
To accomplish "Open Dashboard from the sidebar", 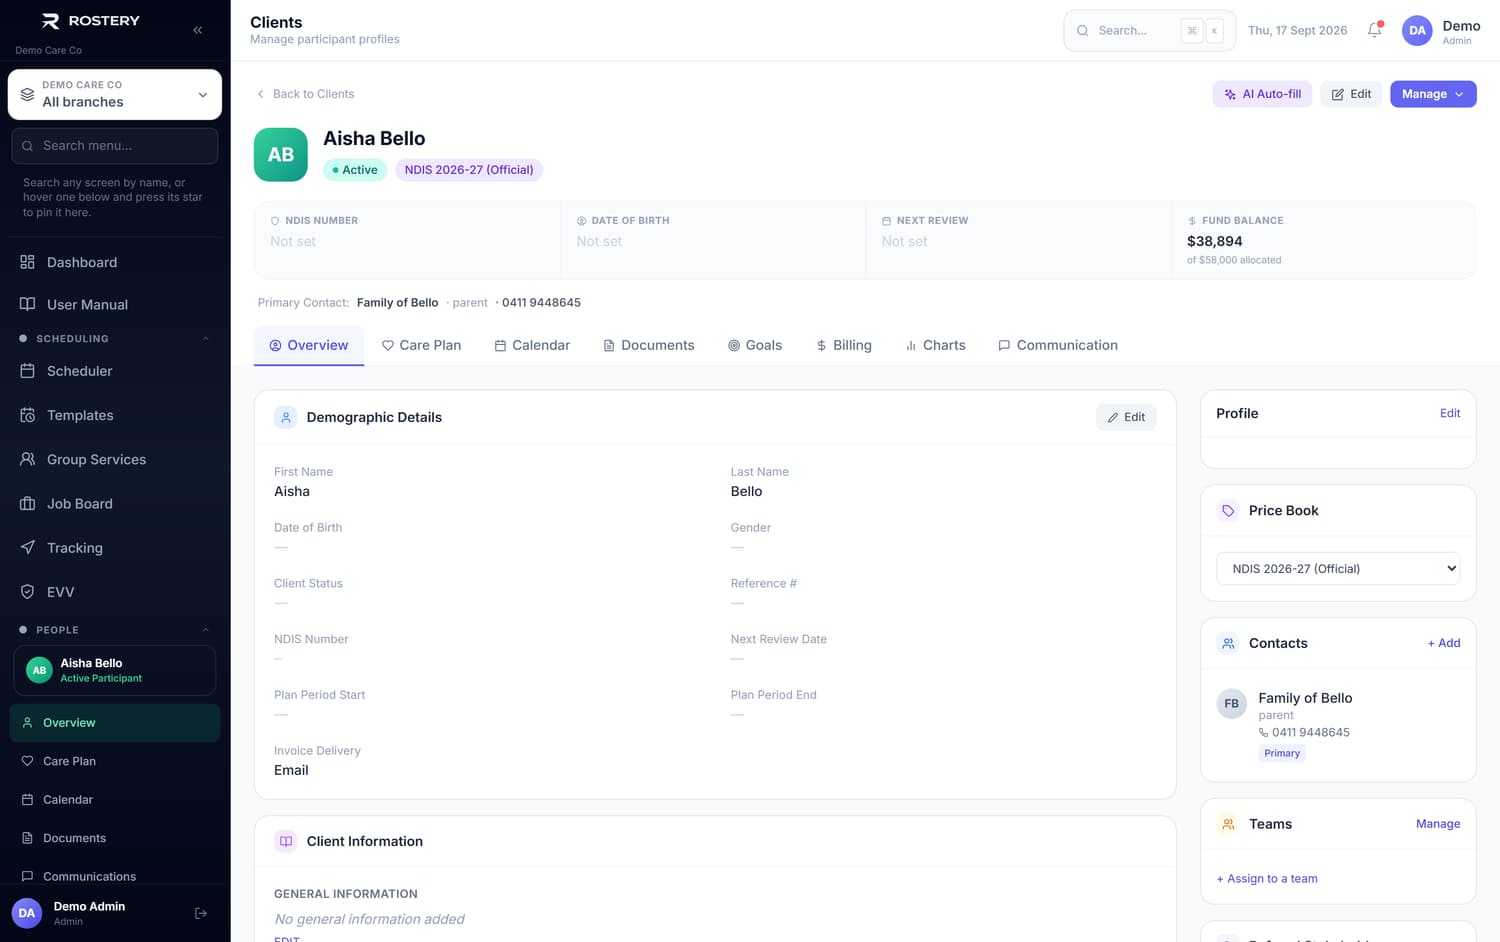I will coord(115,262).
